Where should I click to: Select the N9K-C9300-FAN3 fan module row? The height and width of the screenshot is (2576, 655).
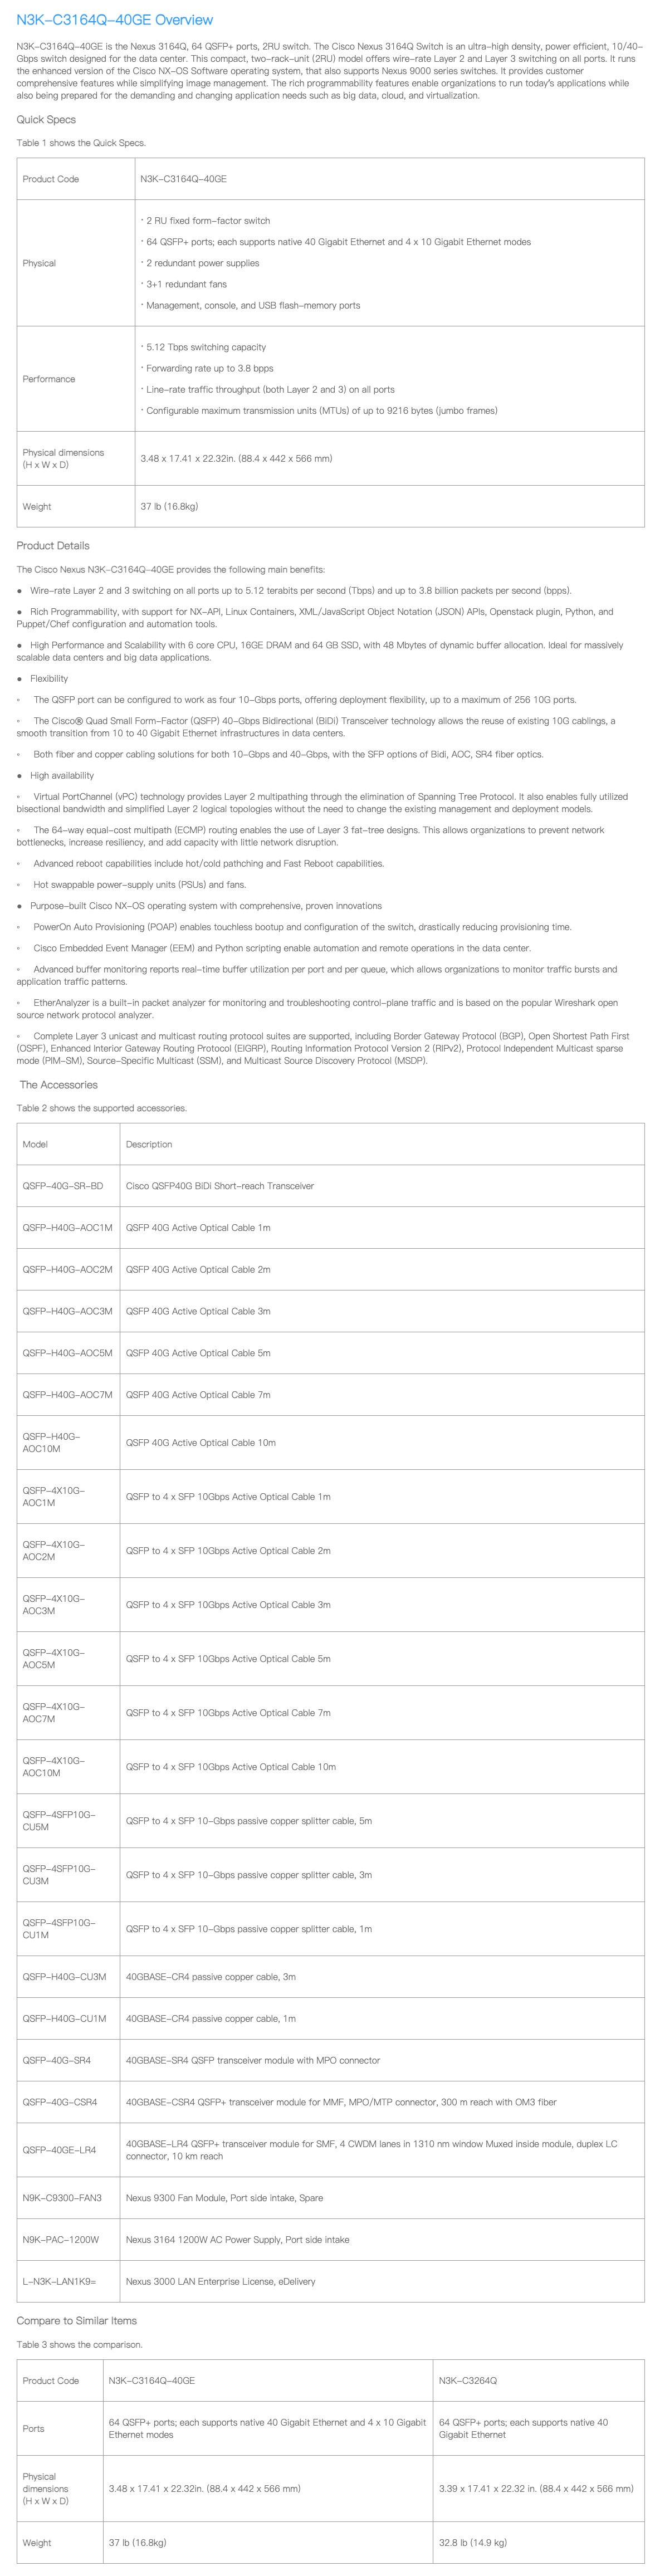[62, 2198]
